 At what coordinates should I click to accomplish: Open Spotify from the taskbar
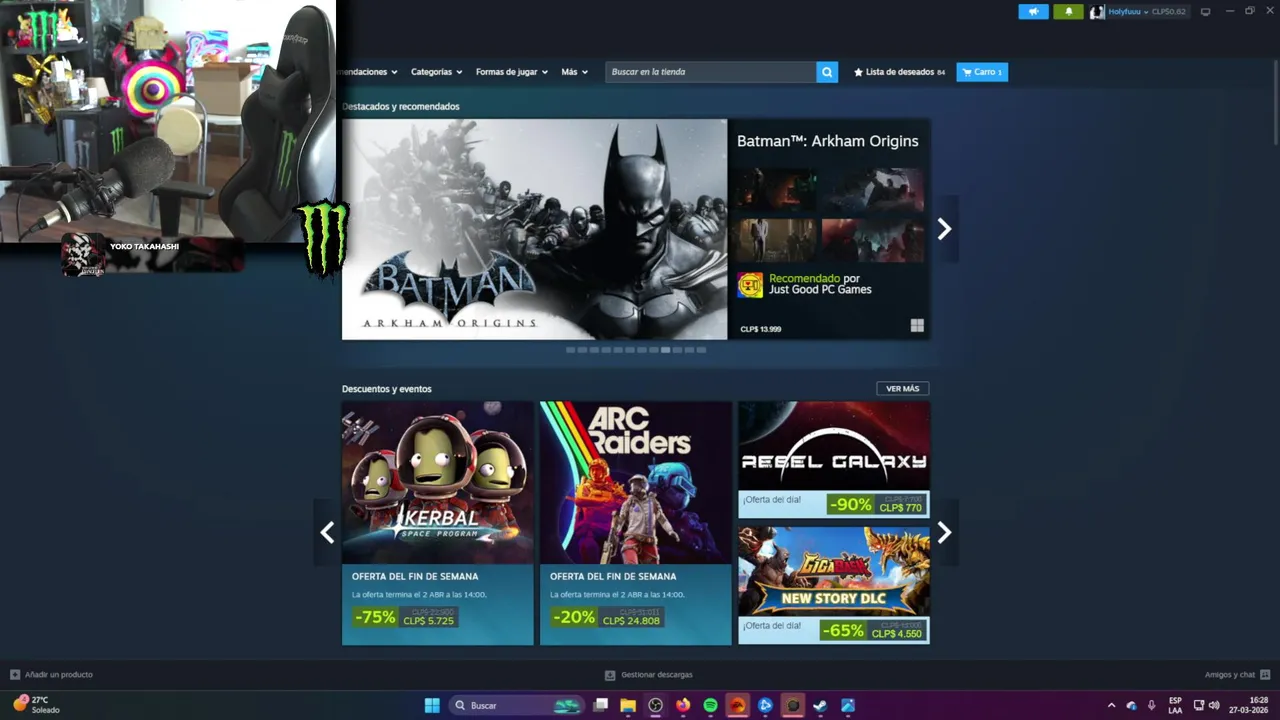(710, 705)
